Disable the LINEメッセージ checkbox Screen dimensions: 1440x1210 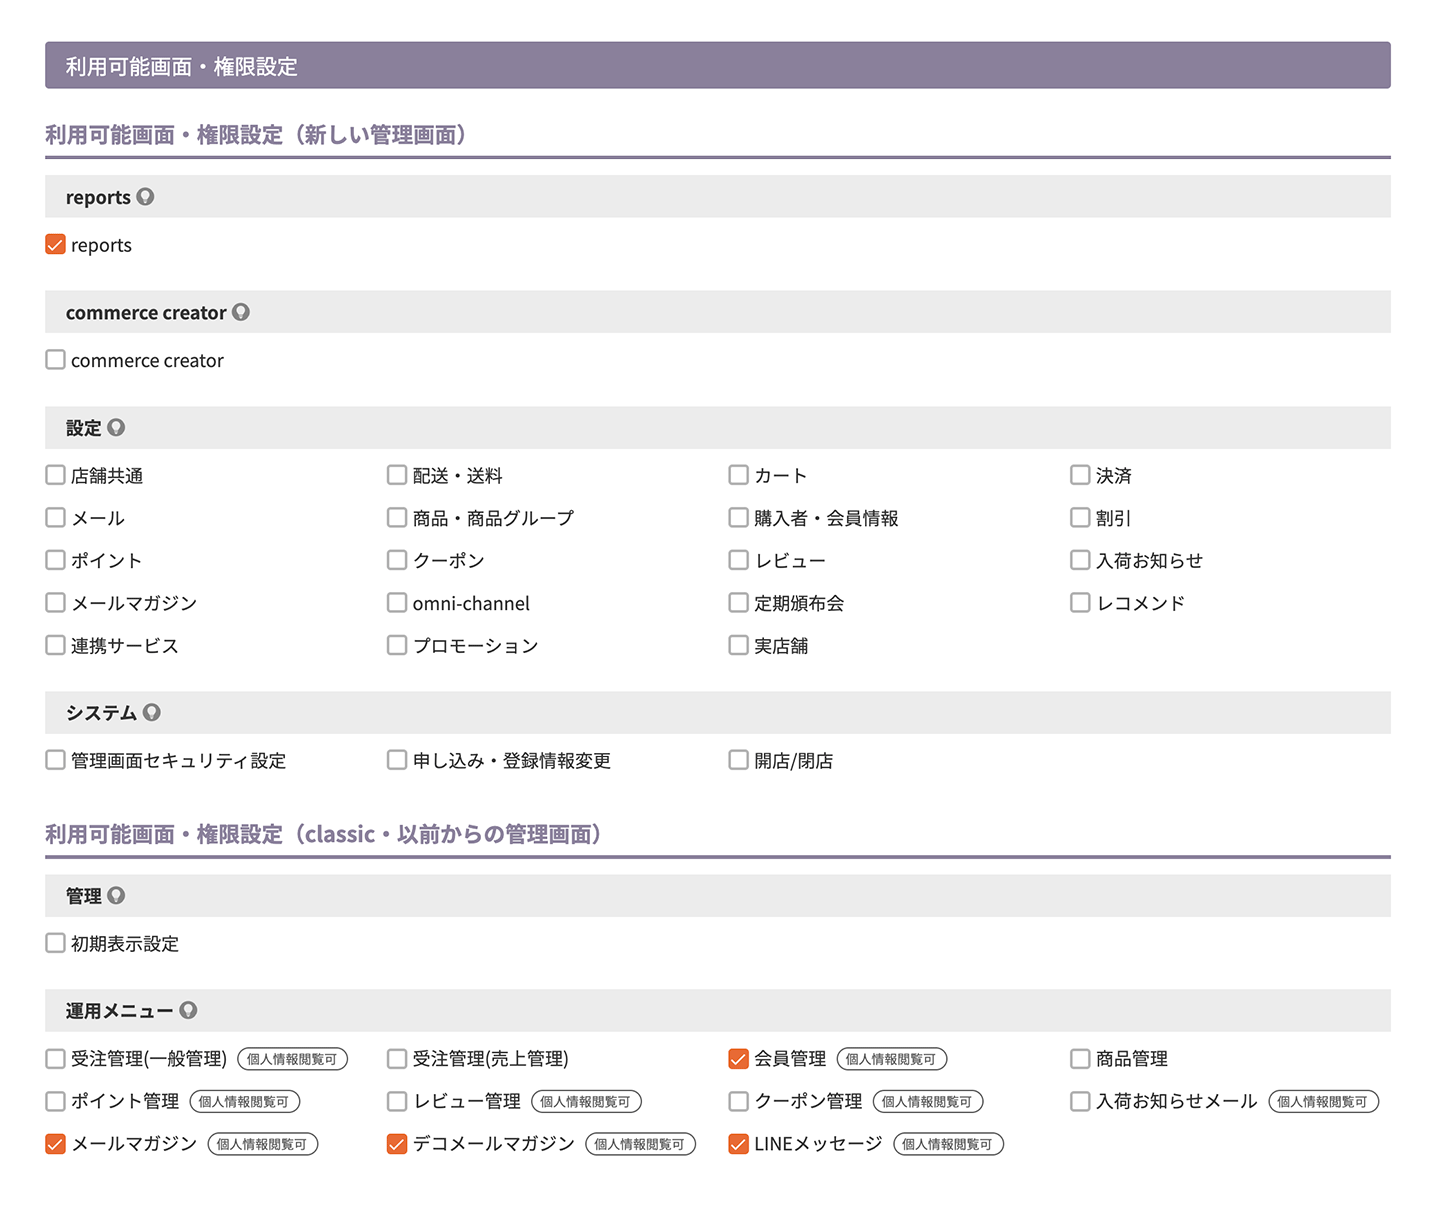(739, 1144)
